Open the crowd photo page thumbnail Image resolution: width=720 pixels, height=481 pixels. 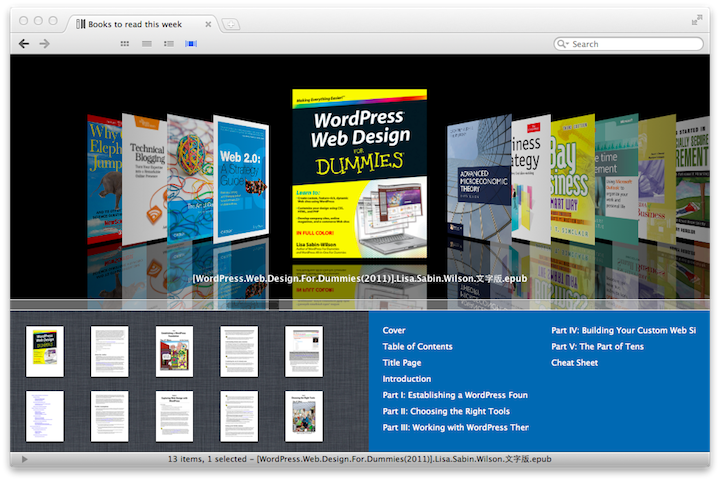tap(304, 416)
